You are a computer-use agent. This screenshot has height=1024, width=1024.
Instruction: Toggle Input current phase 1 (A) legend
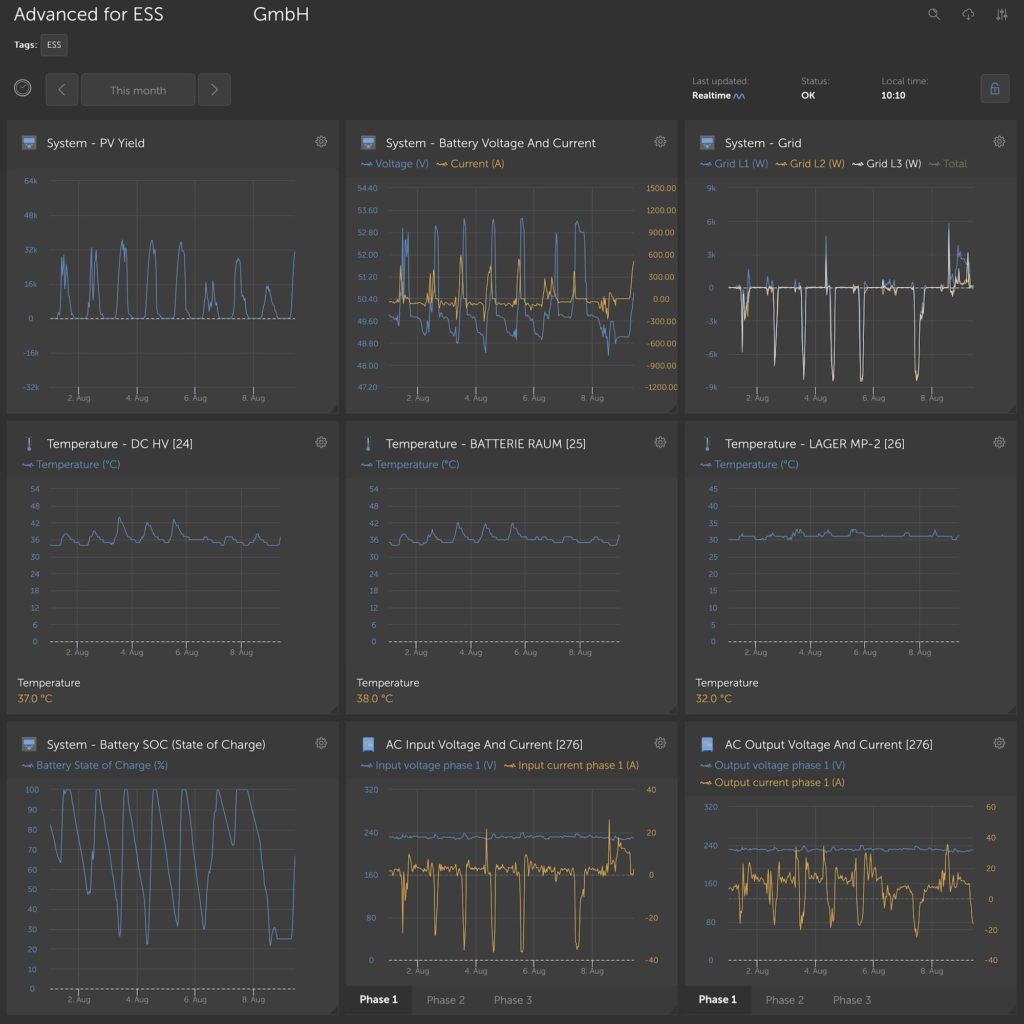tap(571, 765)
